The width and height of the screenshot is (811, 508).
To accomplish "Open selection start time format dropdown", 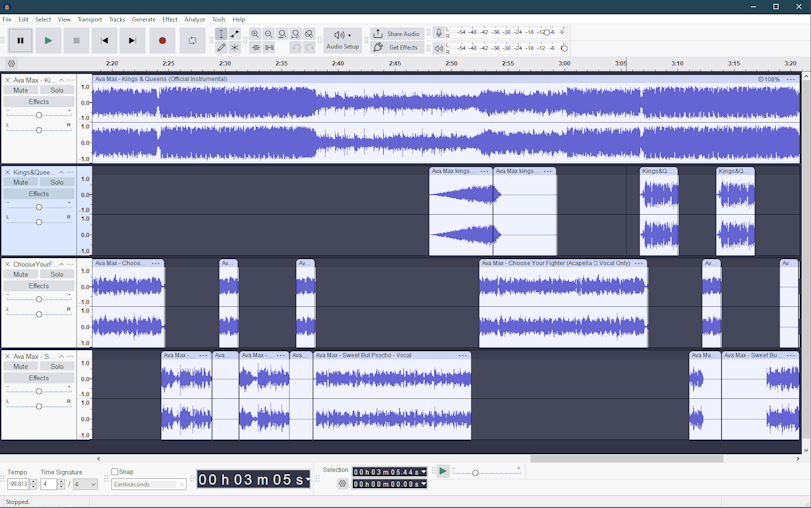I will 424,472.
